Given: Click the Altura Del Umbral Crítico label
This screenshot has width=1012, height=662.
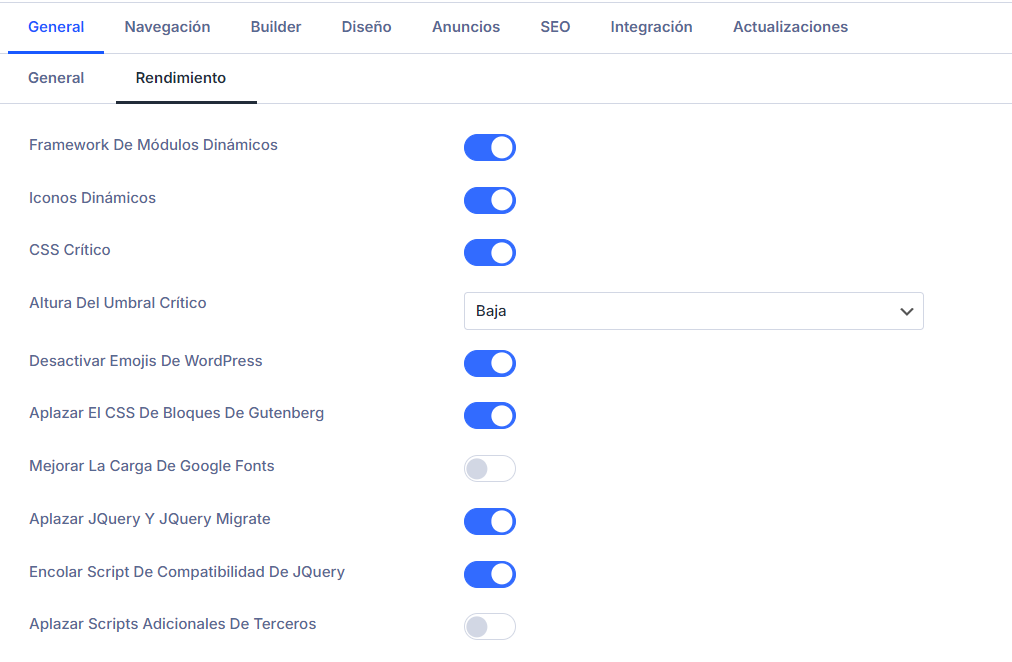Looking at the screenshot, I should coord(117,303).
